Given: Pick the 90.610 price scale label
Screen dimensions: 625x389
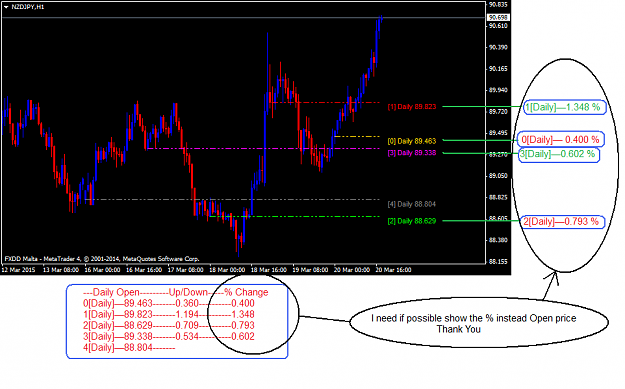Looking at the screenshot, I should (x=498, y=26).
